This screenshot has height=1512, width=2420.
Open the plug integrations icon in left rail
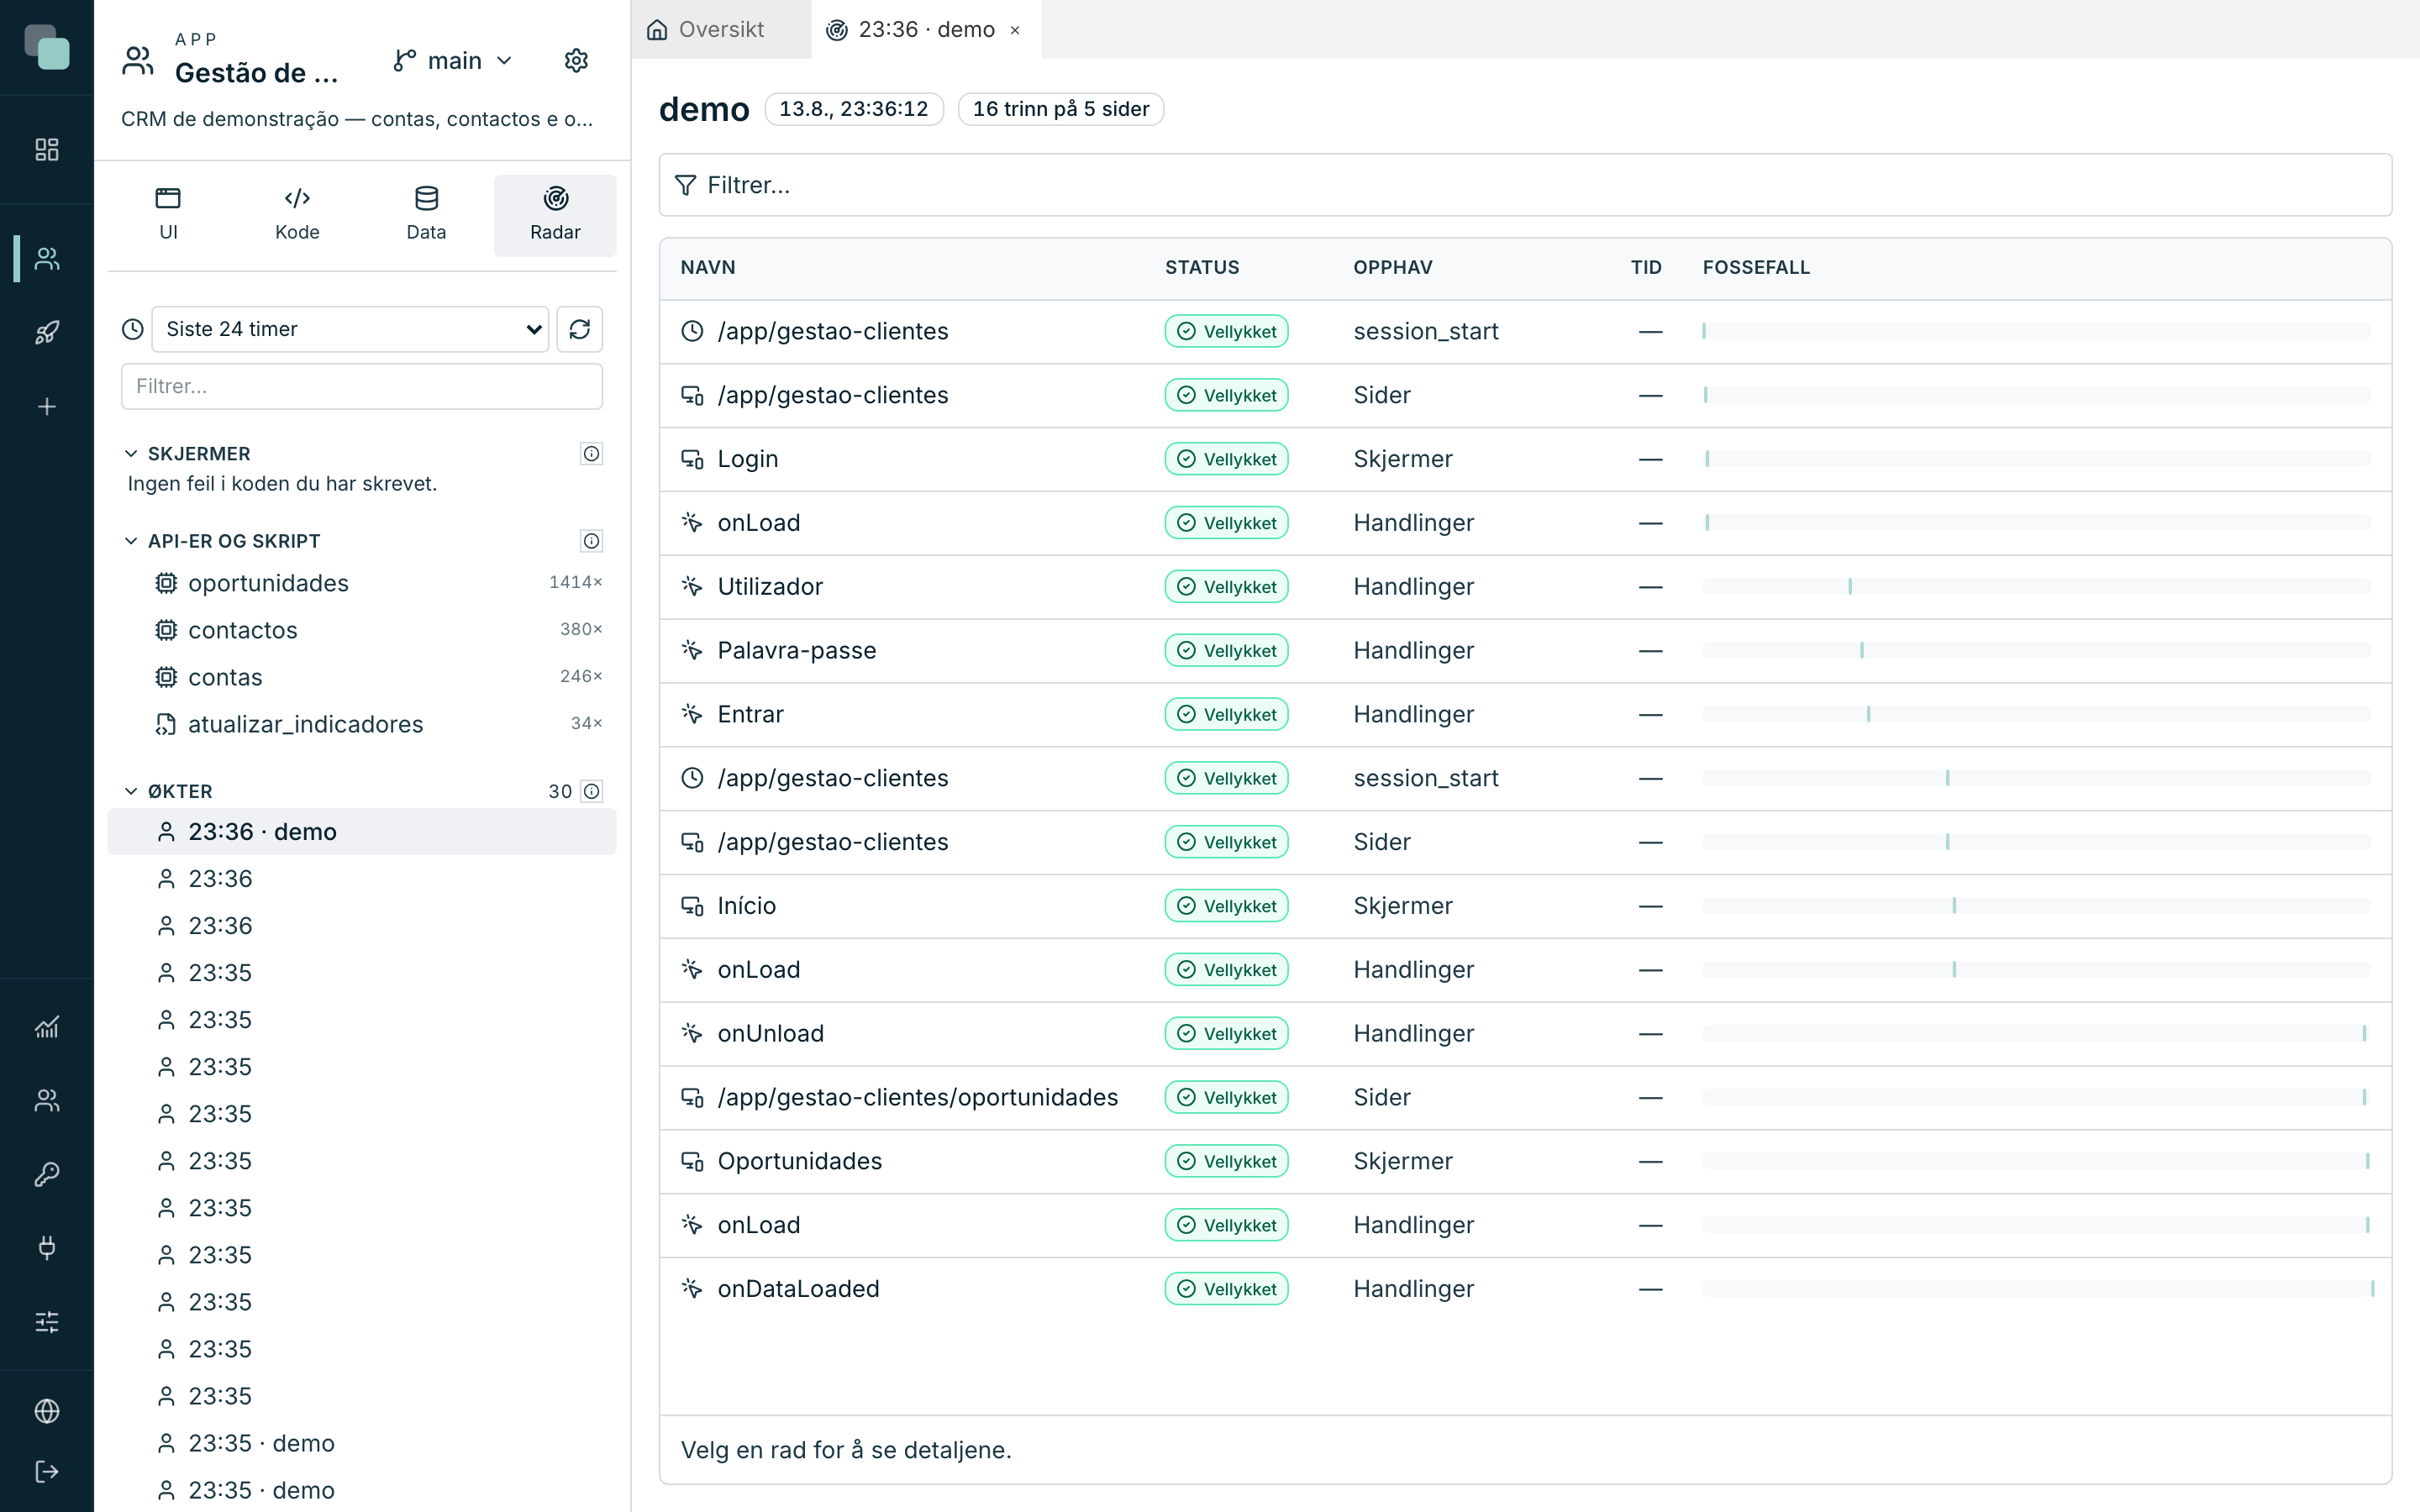[x=47, y=1248]
